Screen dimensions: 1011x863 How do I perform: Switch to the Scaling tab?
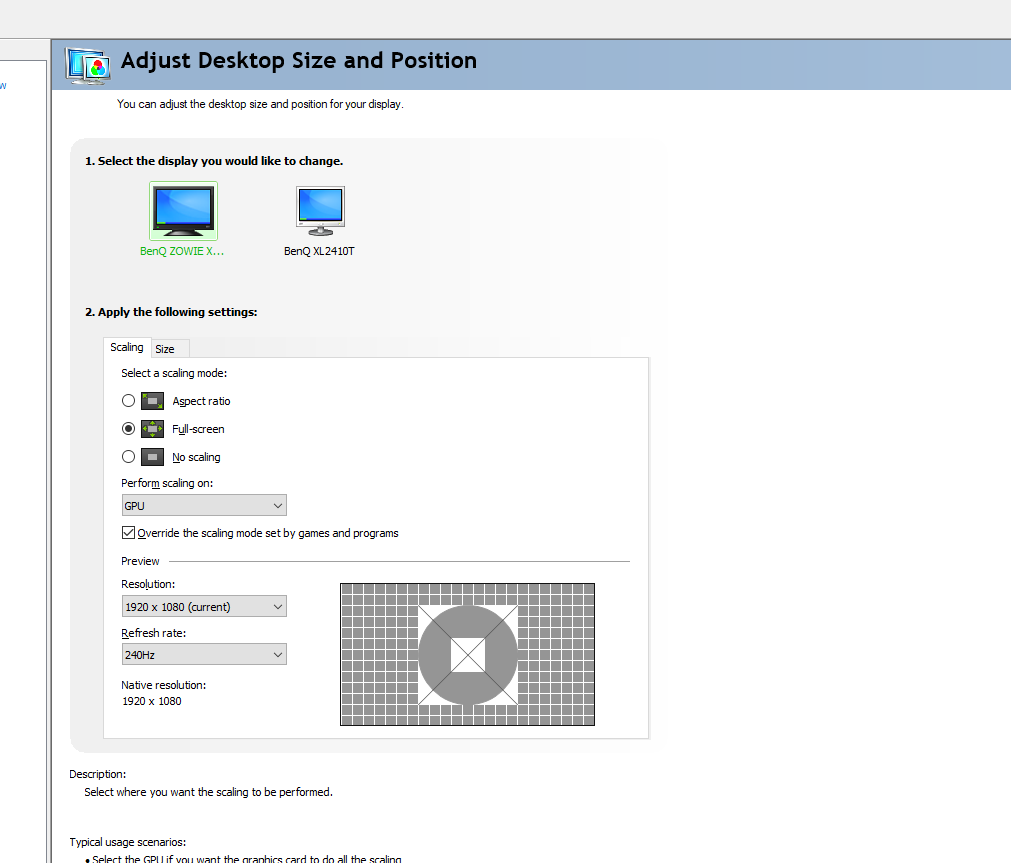tap(127, 347)
